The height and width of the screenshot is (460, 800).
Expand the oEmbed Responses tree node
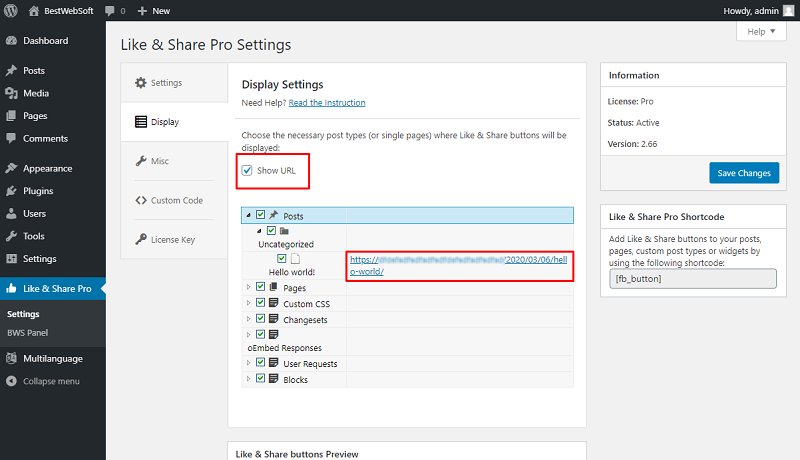(x=248, y=335)
